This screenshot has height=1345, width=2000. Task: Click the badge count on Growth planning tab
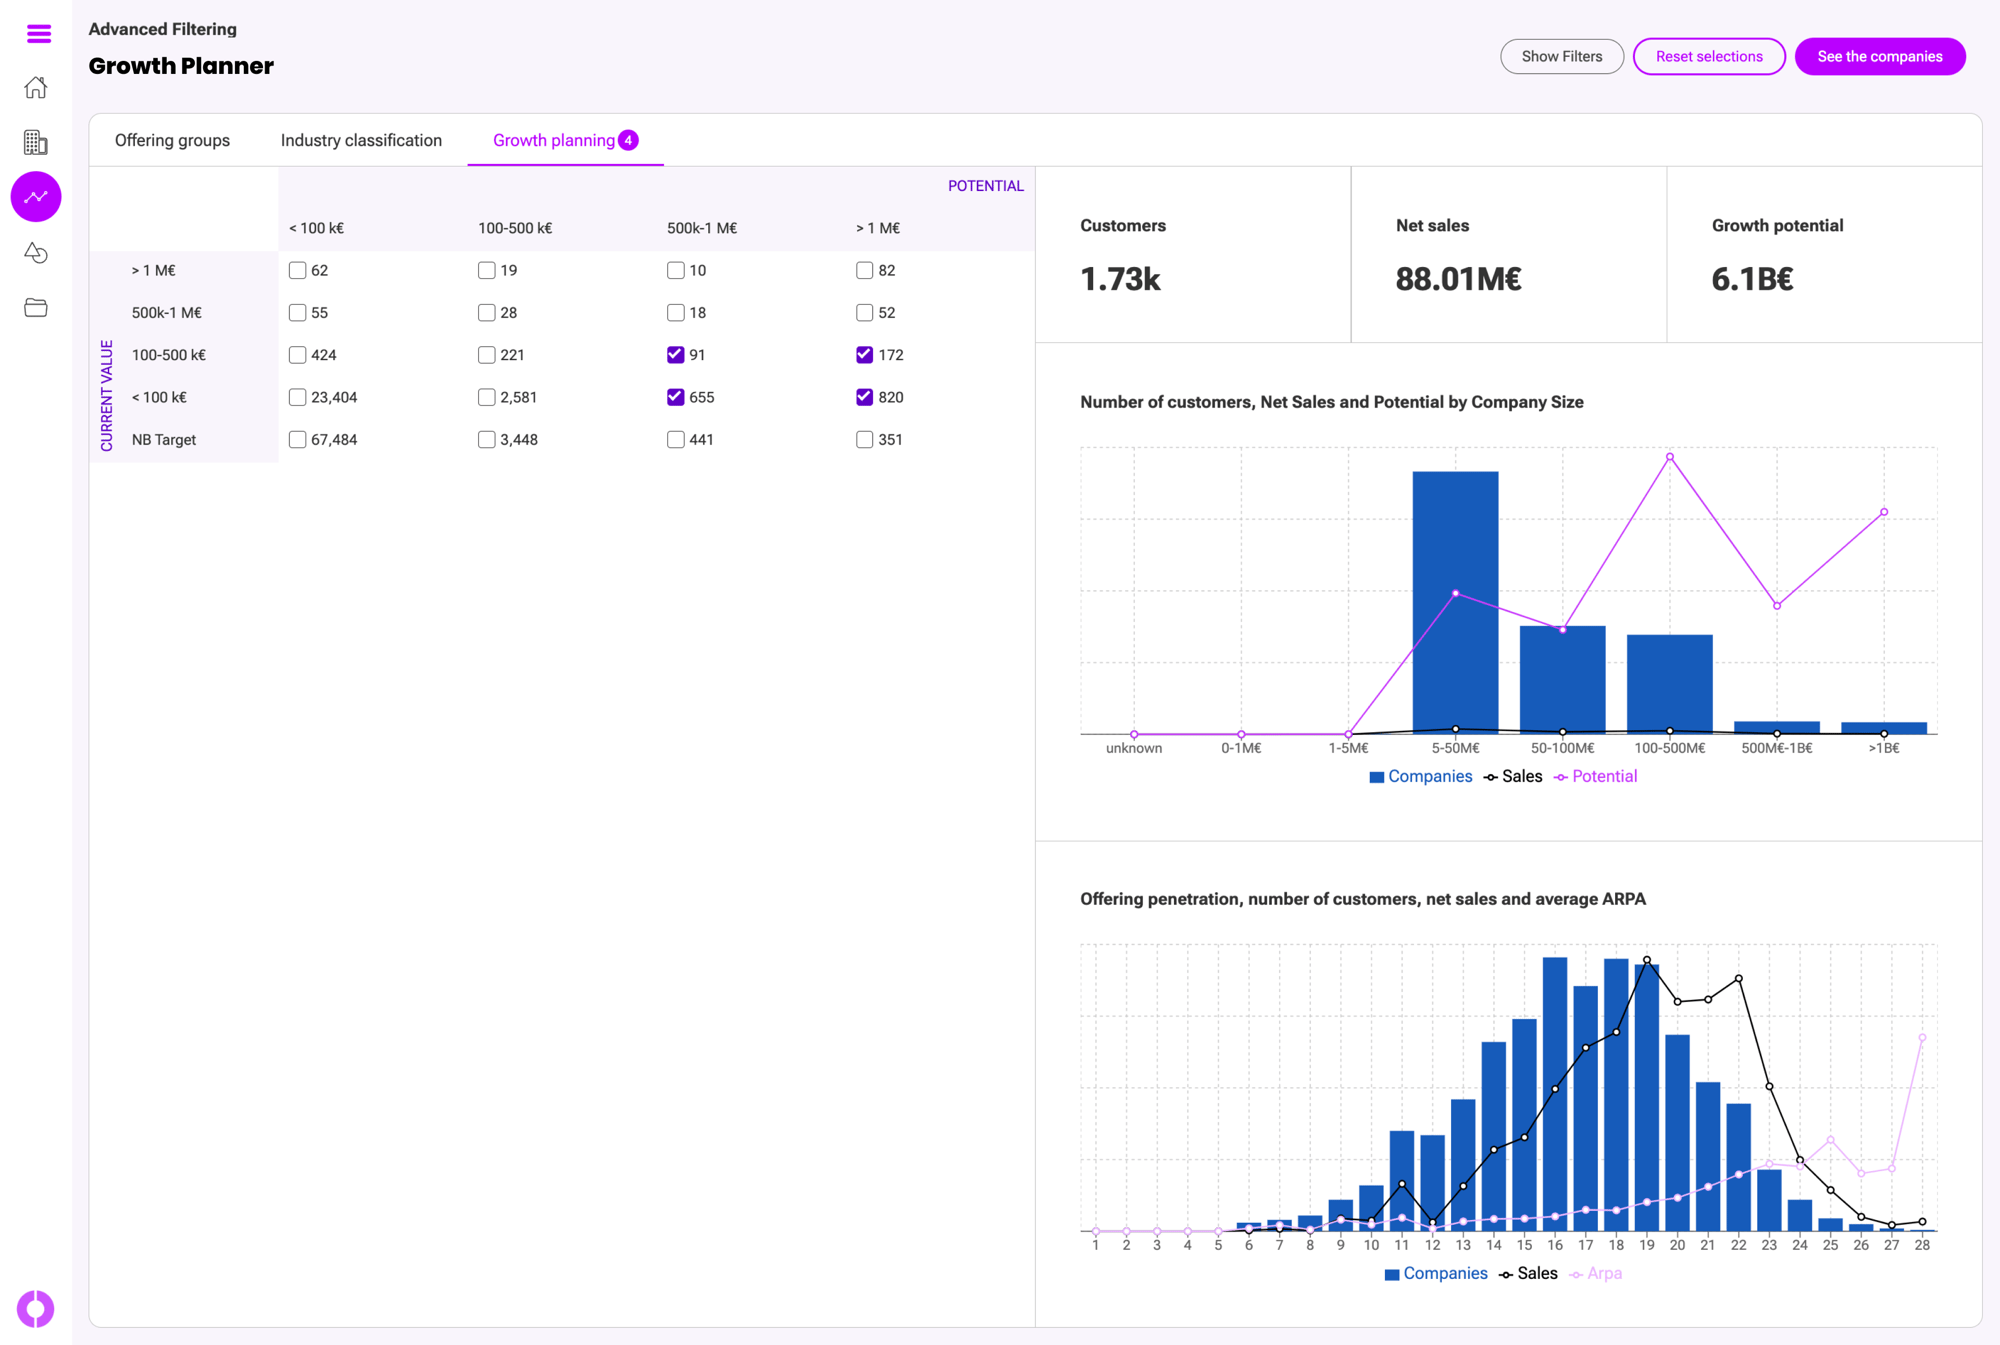point(628,140)
